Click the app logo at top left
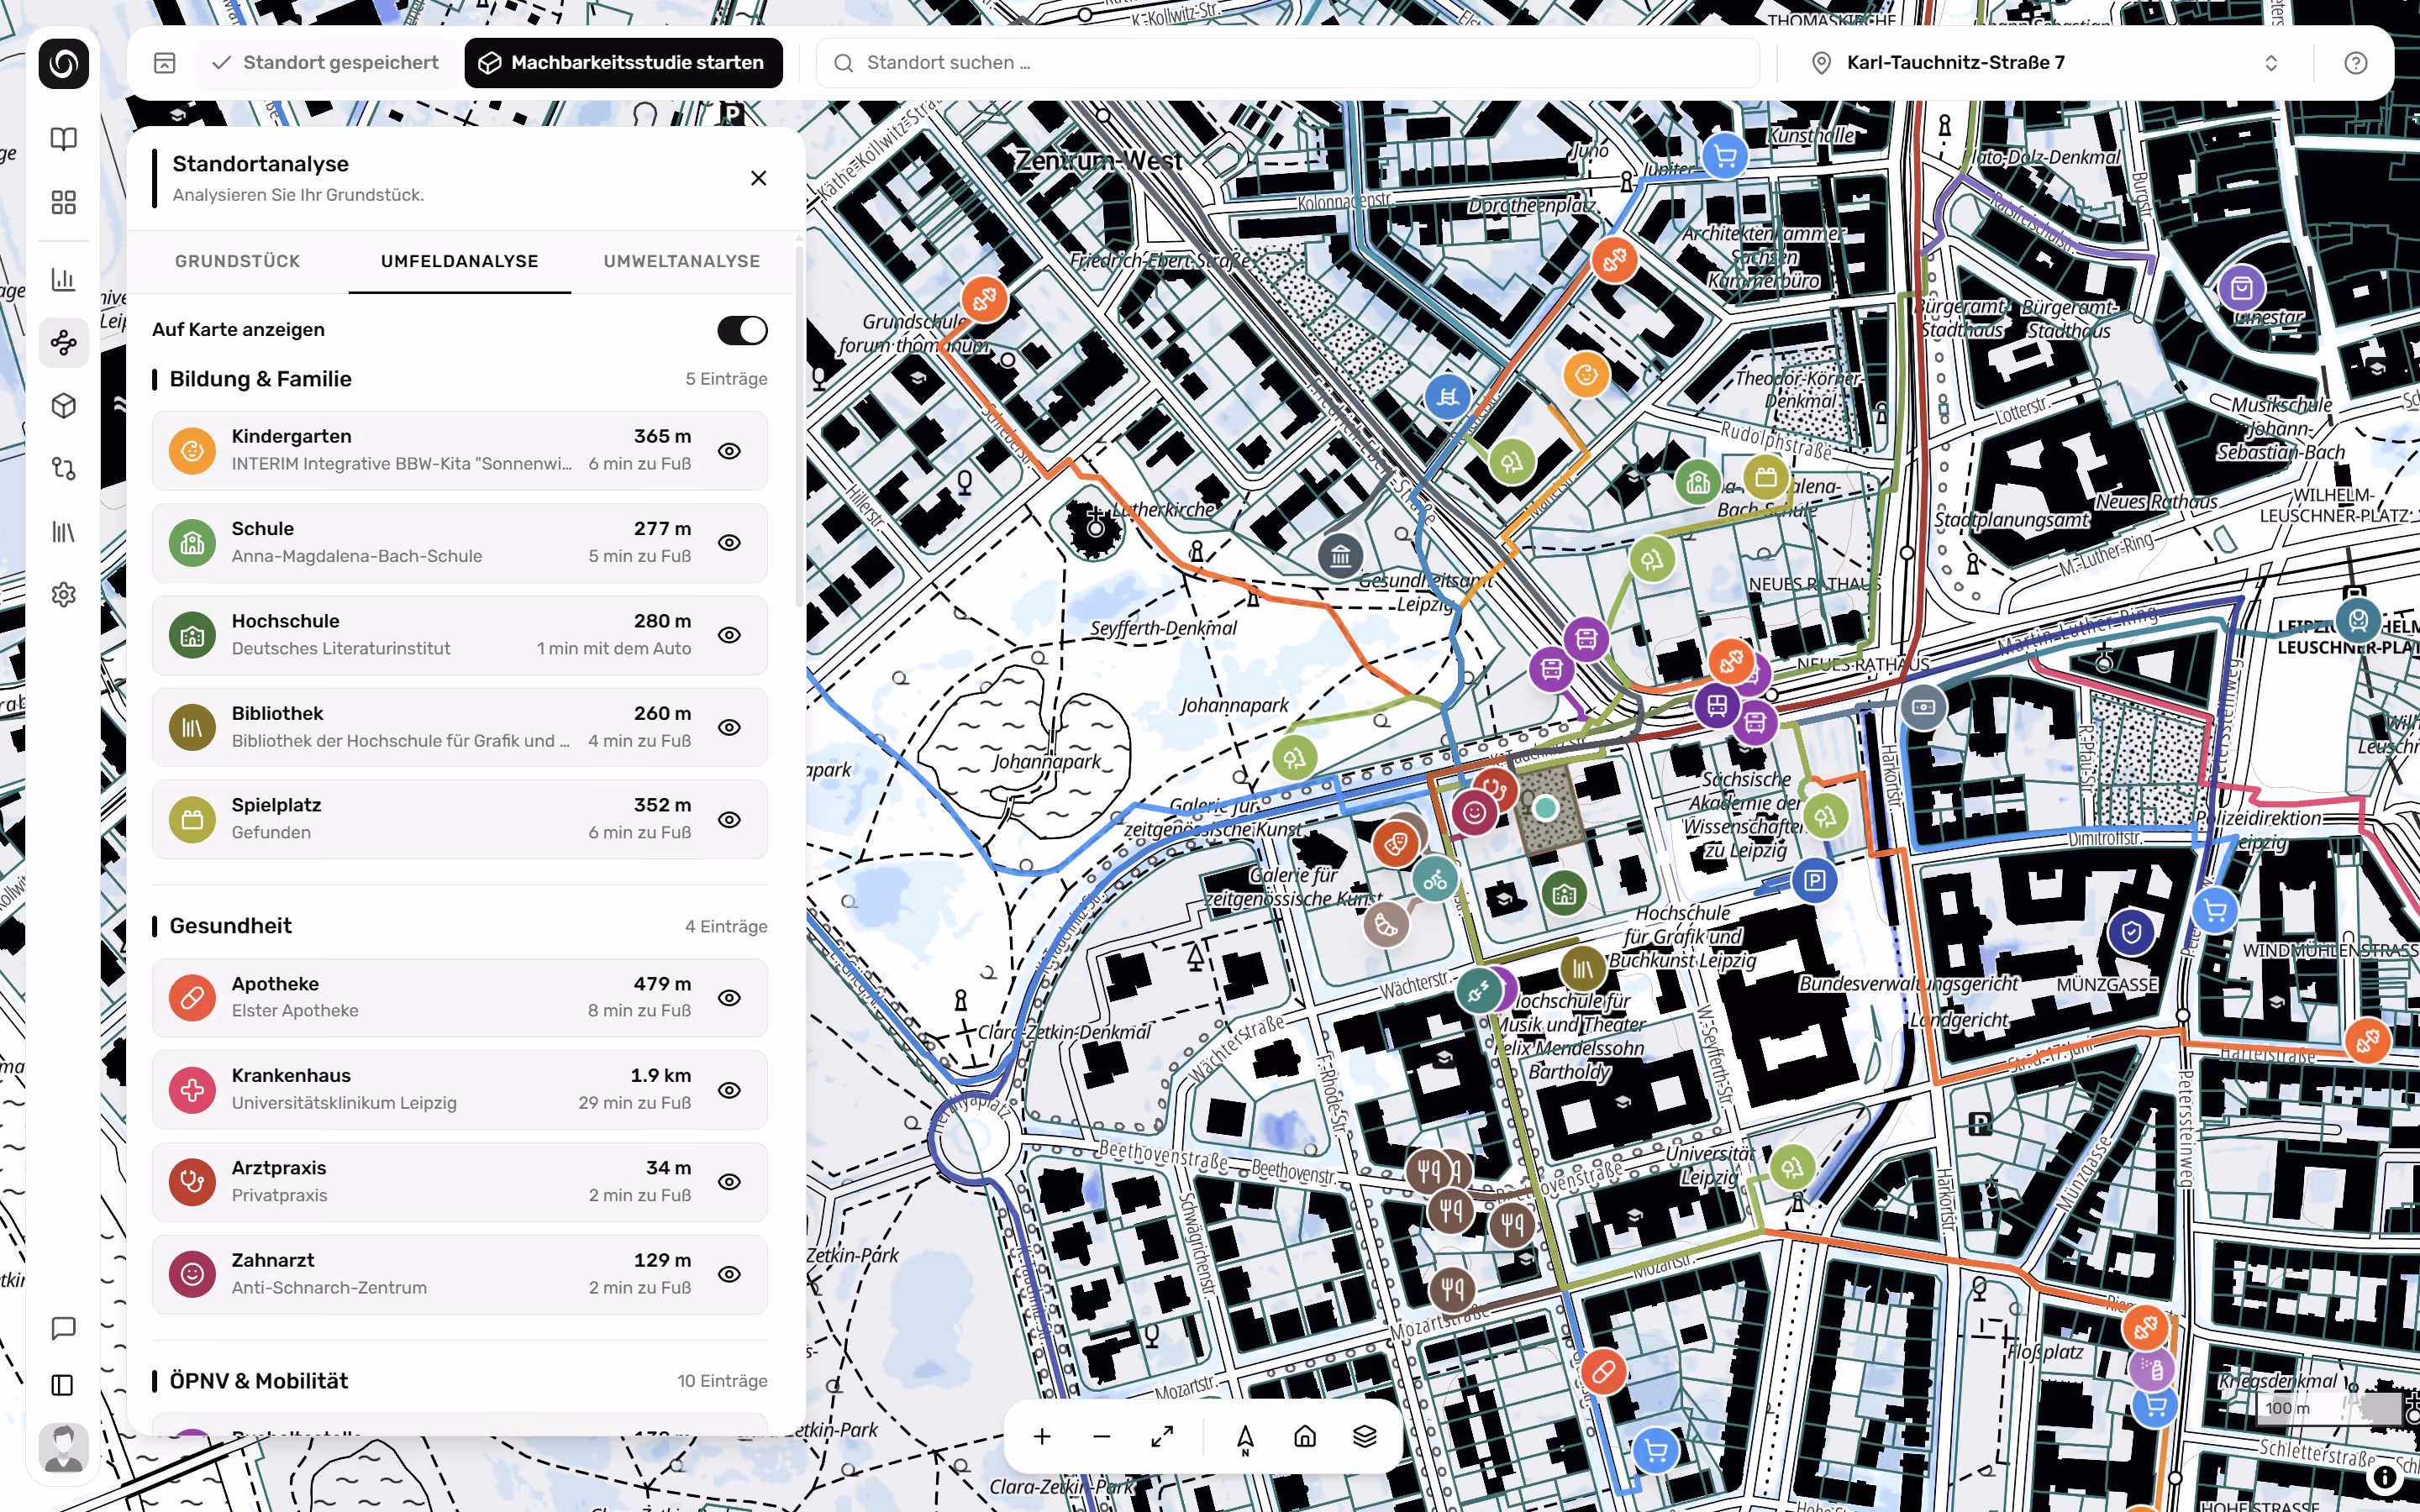Viewport: 2420px width, 1512px height. pos(63,63)
